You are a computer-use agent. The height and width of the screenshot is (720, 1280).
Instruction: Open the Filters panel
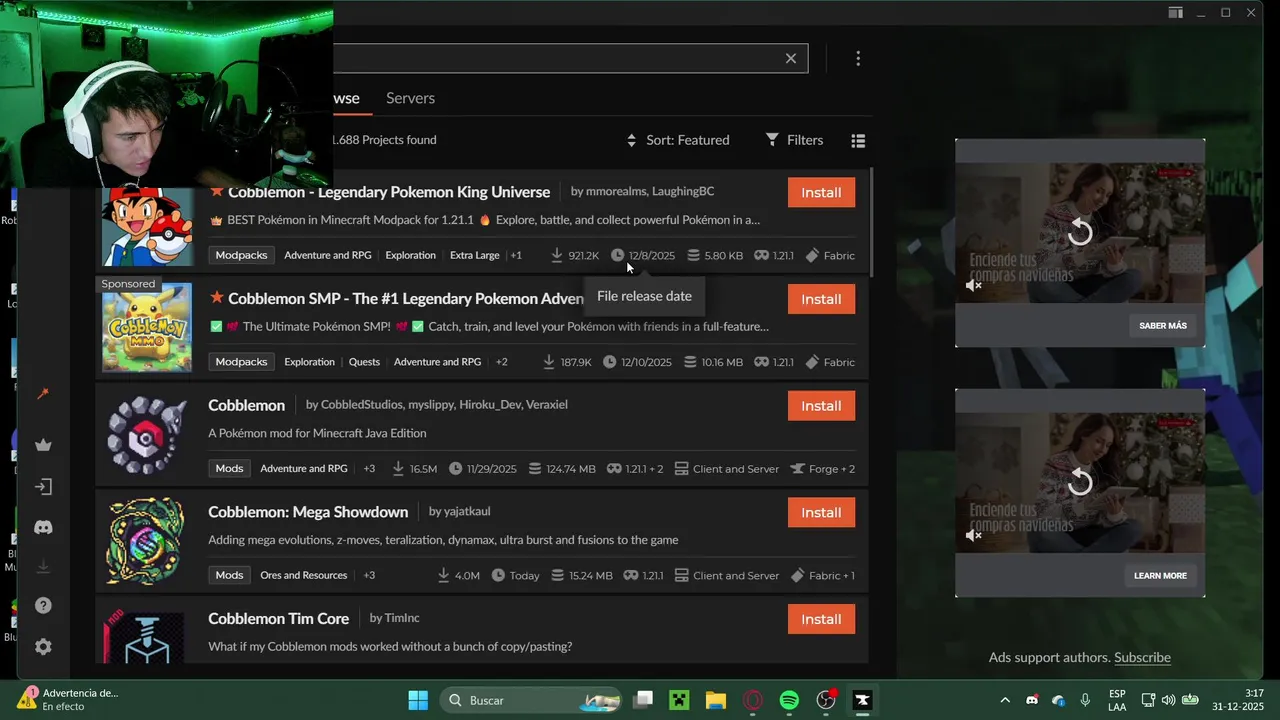[794, 140]
